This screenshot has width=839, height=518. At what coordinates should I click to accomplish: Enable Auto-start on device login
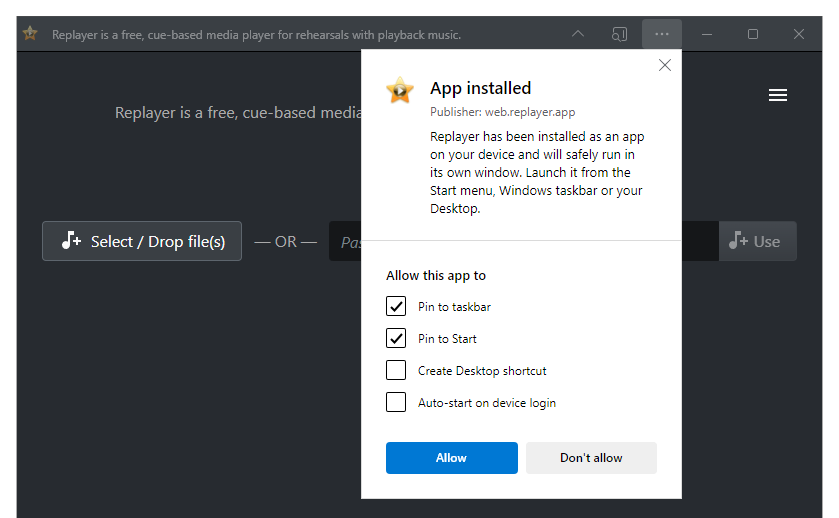coord(396,402)
